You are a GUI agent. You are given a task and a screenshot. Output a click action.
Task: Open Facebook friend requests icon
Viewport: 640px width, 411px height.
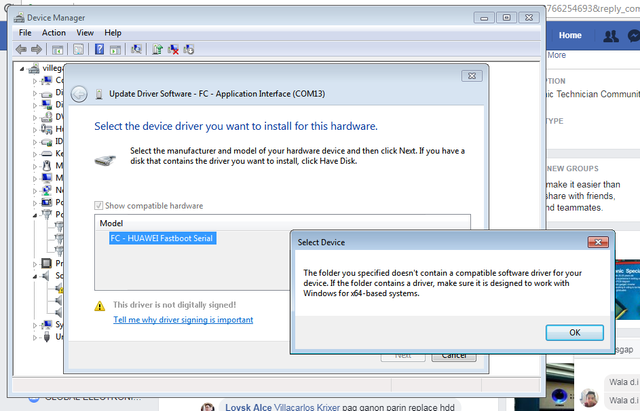point(611,36)
